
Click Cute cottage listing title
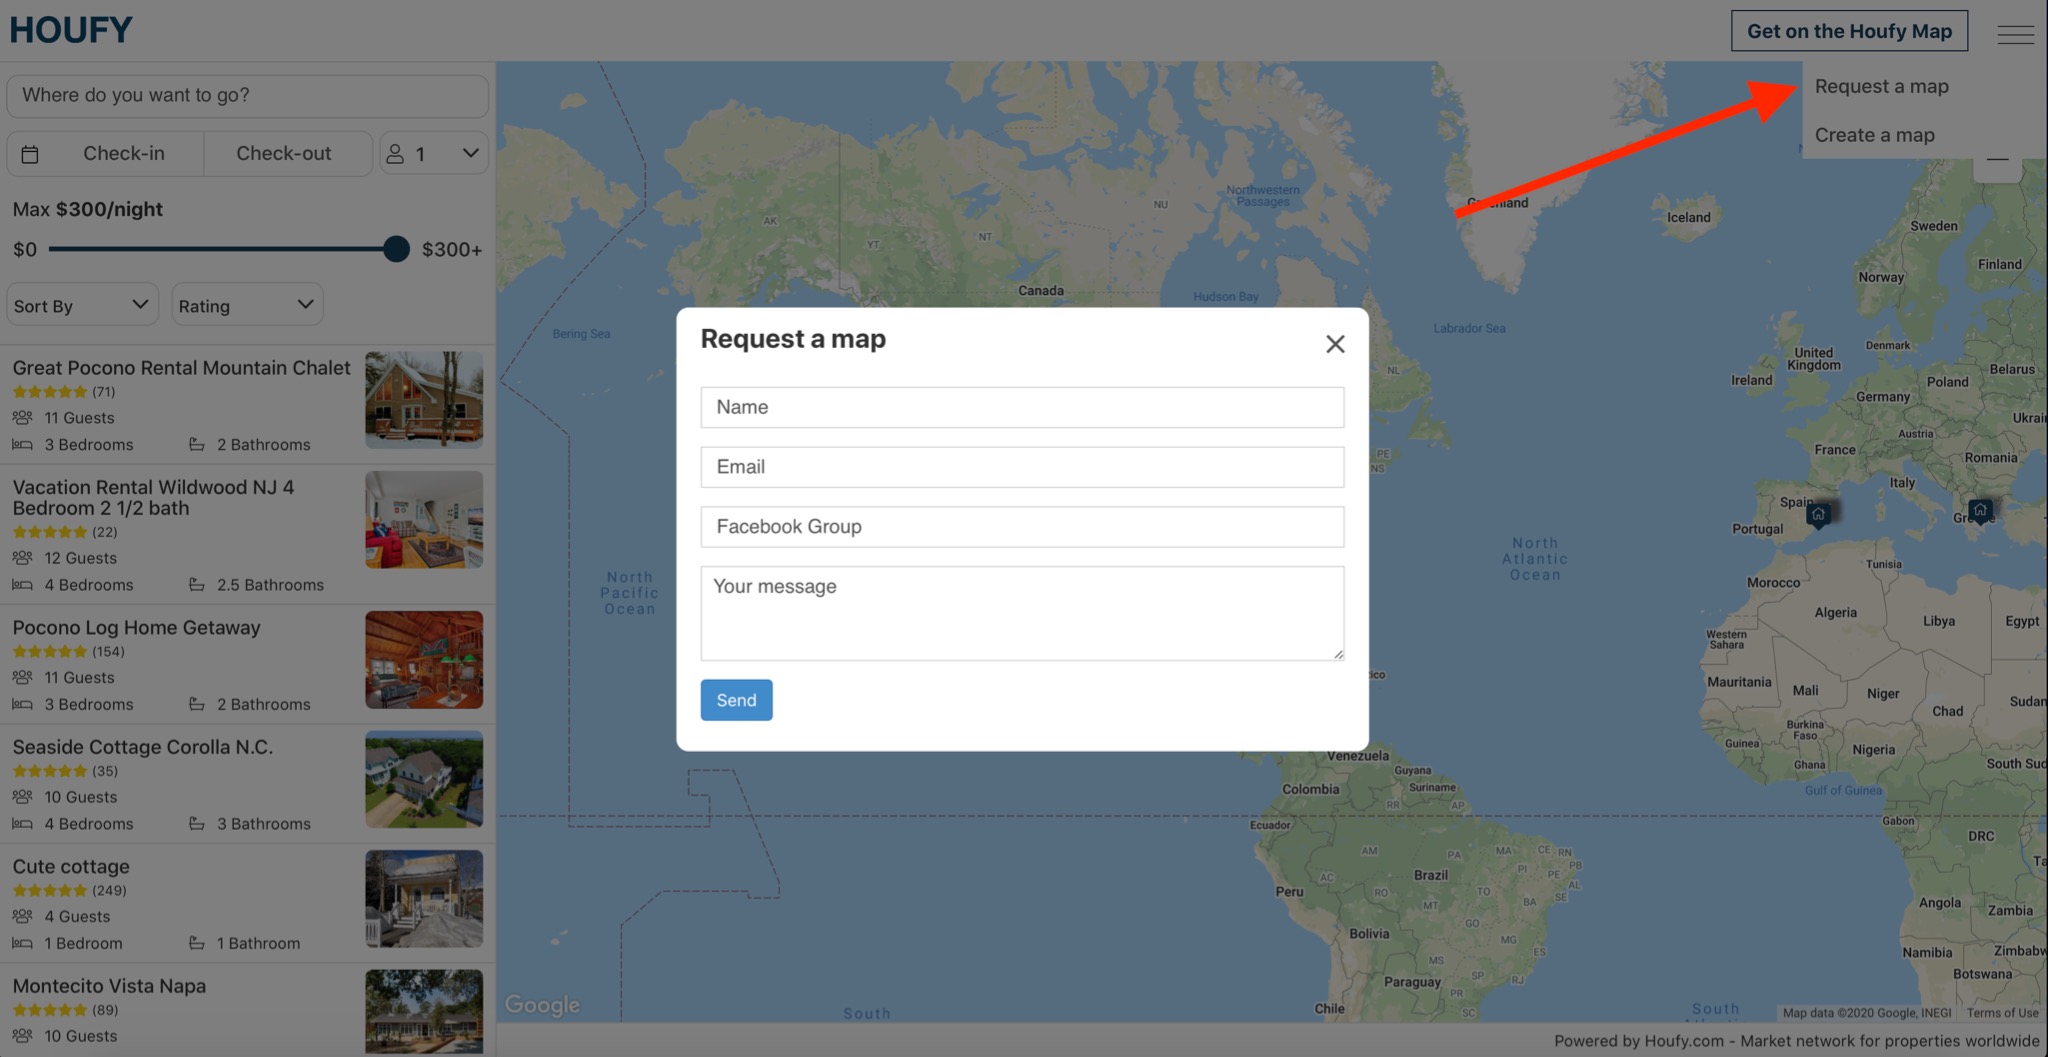(x=71, y=867)
